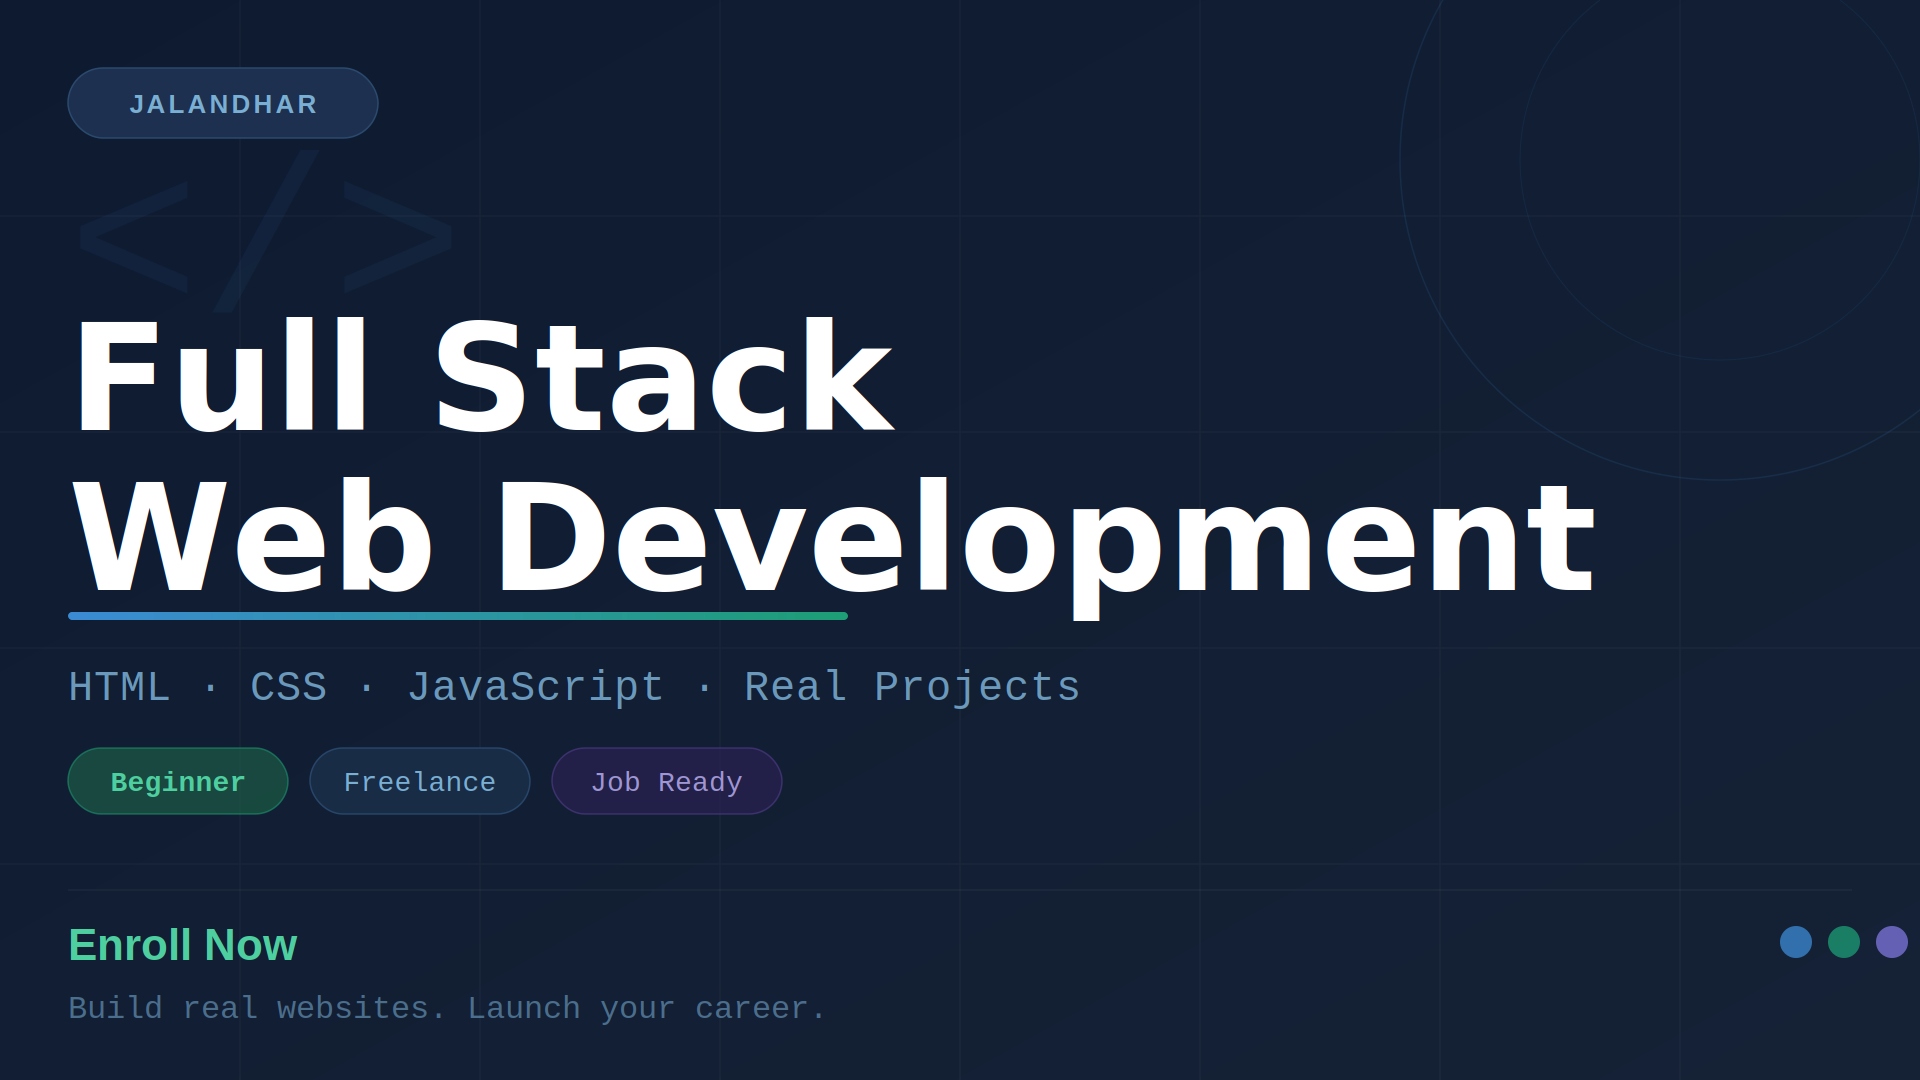Expand the JALANDHAR location badge
Screen dimensions: 1920x1080
[222, 102]
